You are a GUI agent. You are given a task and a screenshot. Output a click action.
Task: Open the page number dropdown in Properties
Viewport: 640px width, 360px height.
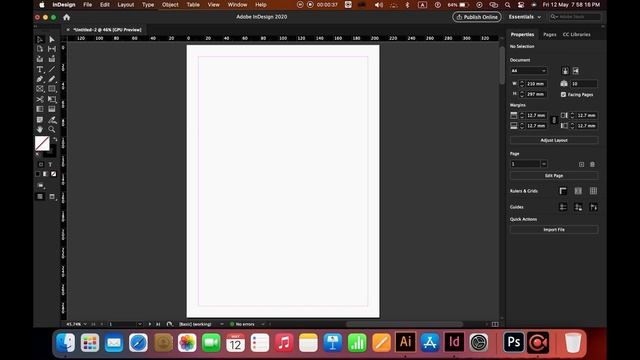click(x=544, y=164)
